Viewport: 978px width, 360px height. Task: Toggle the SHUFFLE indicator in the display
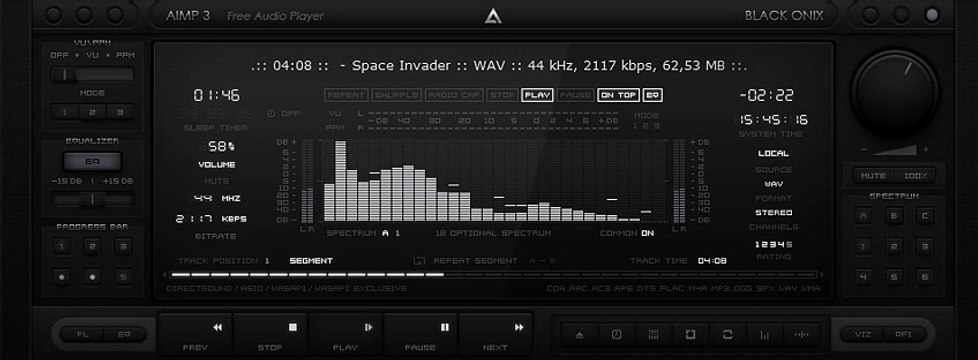pos(397,95)
